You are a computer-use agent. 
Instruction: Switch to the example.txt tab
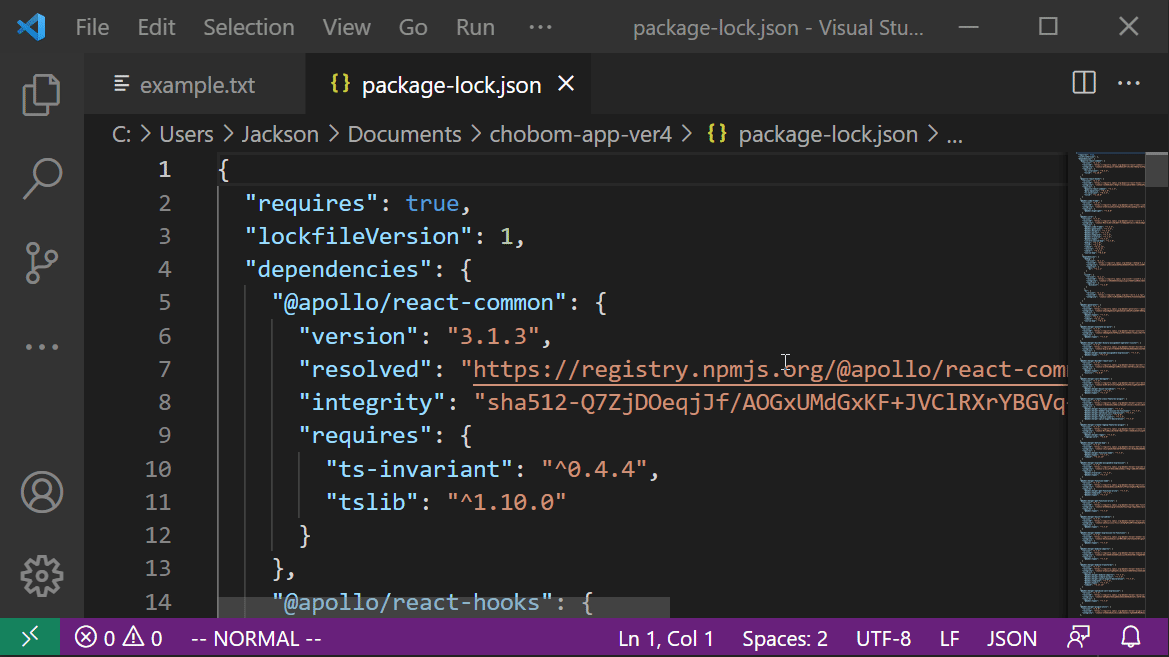tap(195, 84)
